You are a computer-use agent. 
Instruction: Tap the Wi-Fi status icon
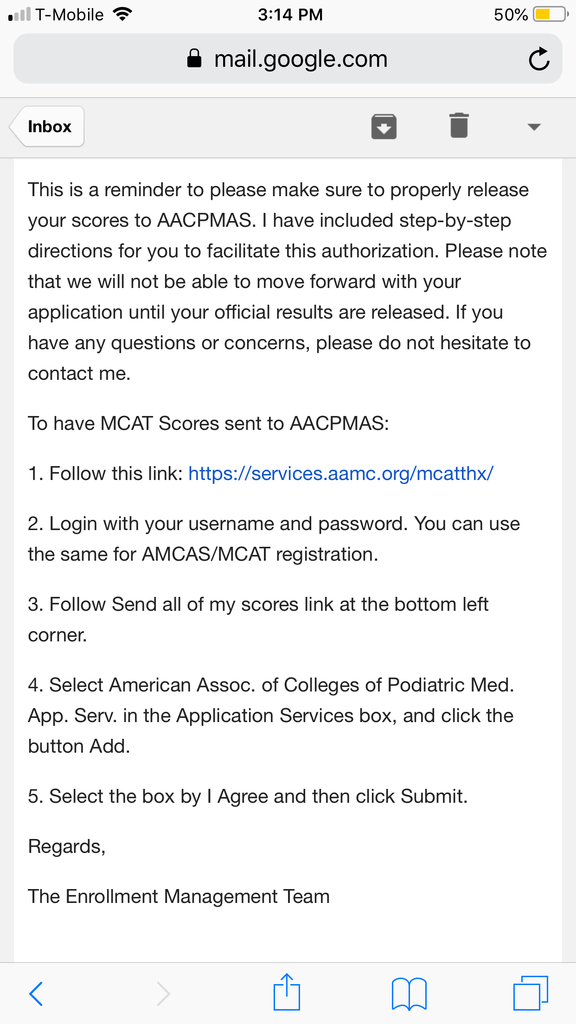click(x=122, y=14)
